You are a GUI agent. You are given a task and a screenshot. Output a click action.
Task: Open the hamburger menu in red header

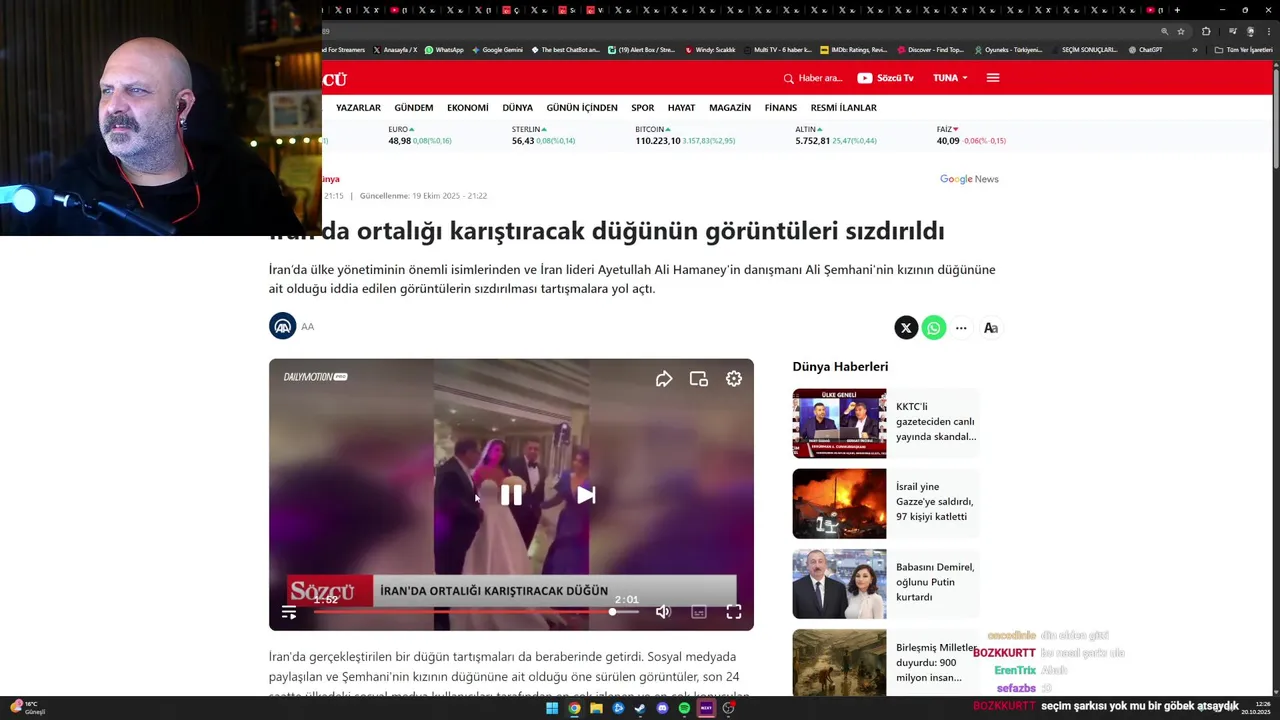point(993,78)
